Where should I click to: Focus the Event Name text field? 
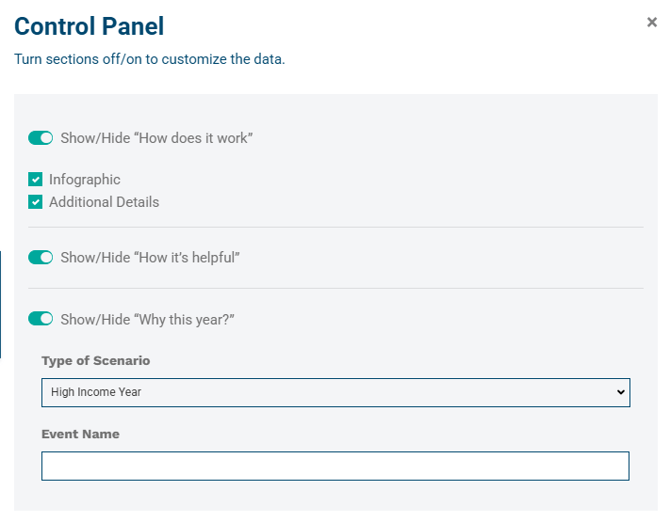point(335,466)
